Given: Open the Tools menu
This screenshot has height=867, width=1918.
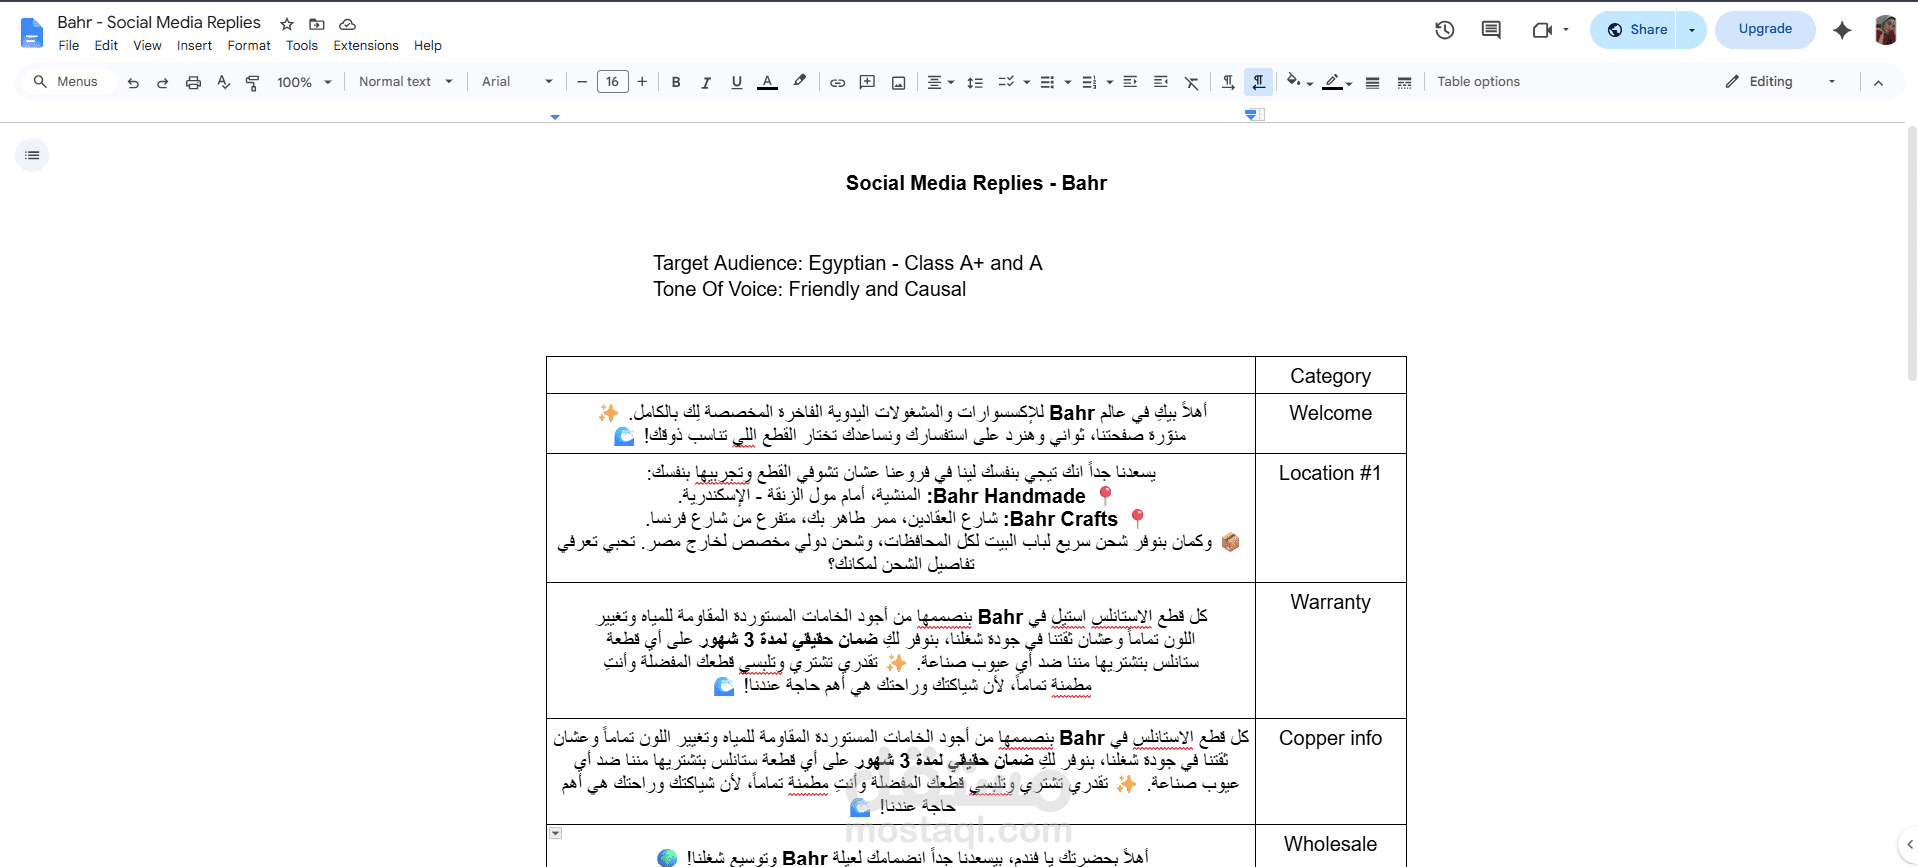Looking at the screenshot, I should point(302,46).
